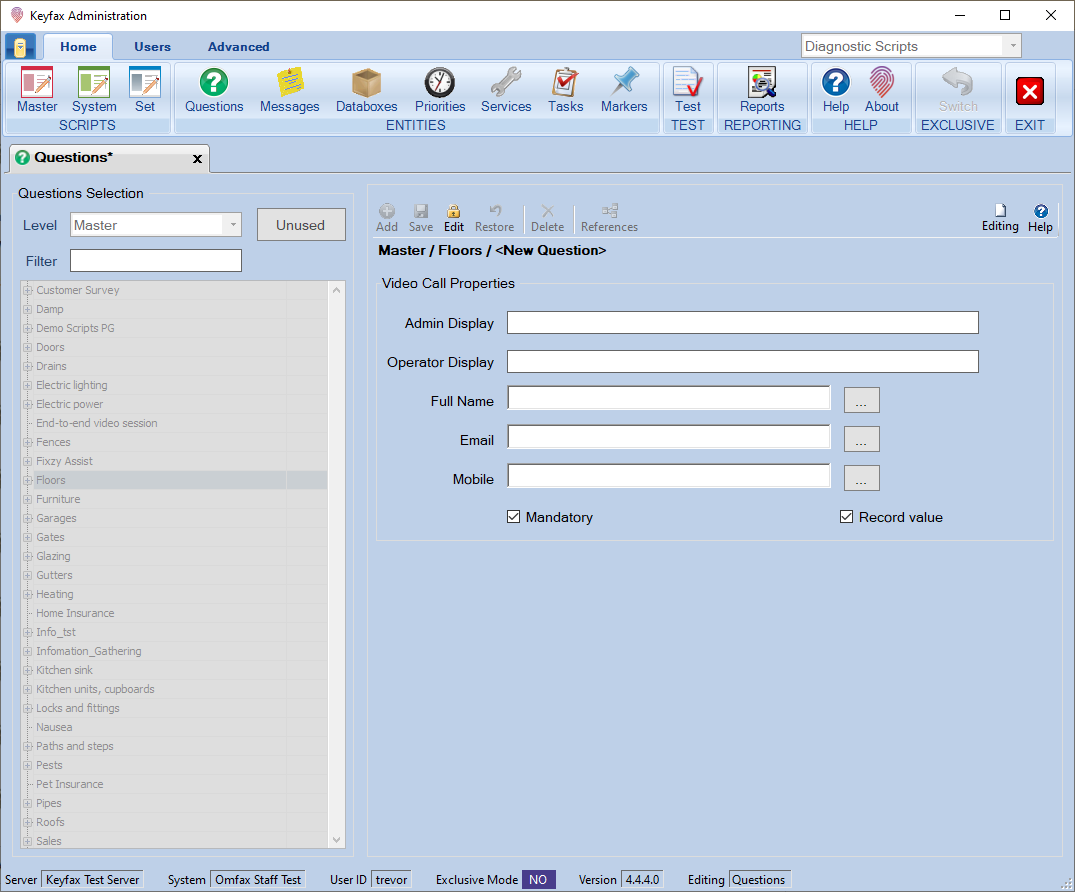1075x892 pixels.
Task: Click the Email text field
Action: pyautogui.click(x=669, y=437)
